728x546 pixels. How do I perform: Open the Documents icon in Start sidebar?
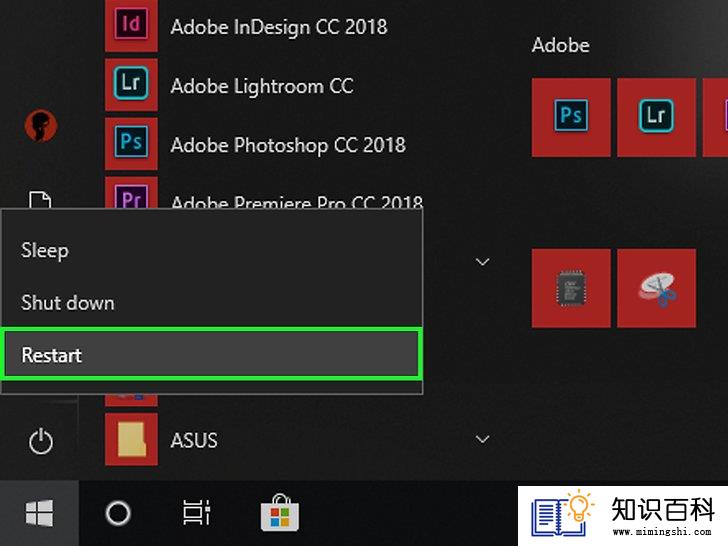[x=40, y=200]
